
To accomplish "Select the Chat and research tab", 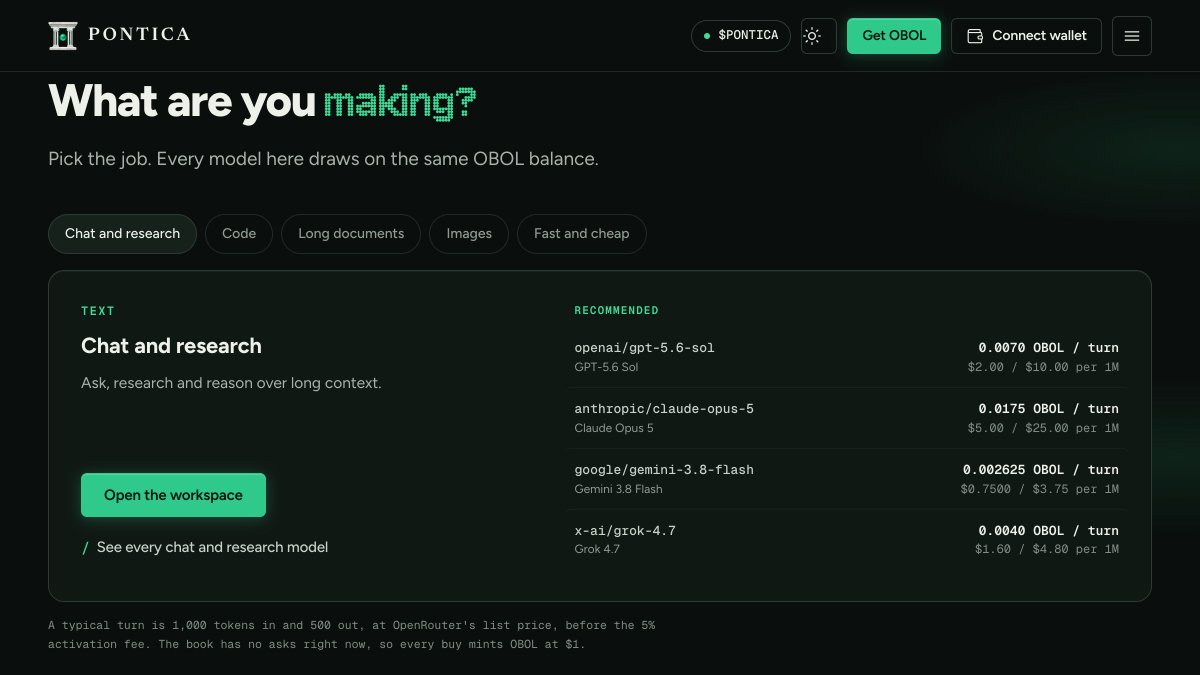I will (122, 234).
